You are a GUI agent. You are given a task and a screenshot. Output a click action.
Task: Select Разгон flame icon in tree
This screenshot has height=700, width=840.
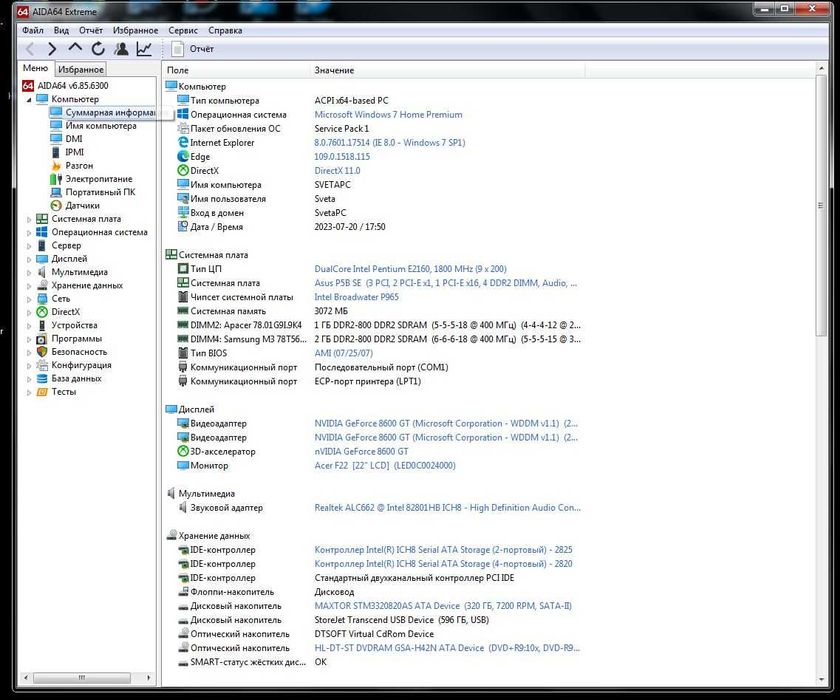click(x=56, y=165)
